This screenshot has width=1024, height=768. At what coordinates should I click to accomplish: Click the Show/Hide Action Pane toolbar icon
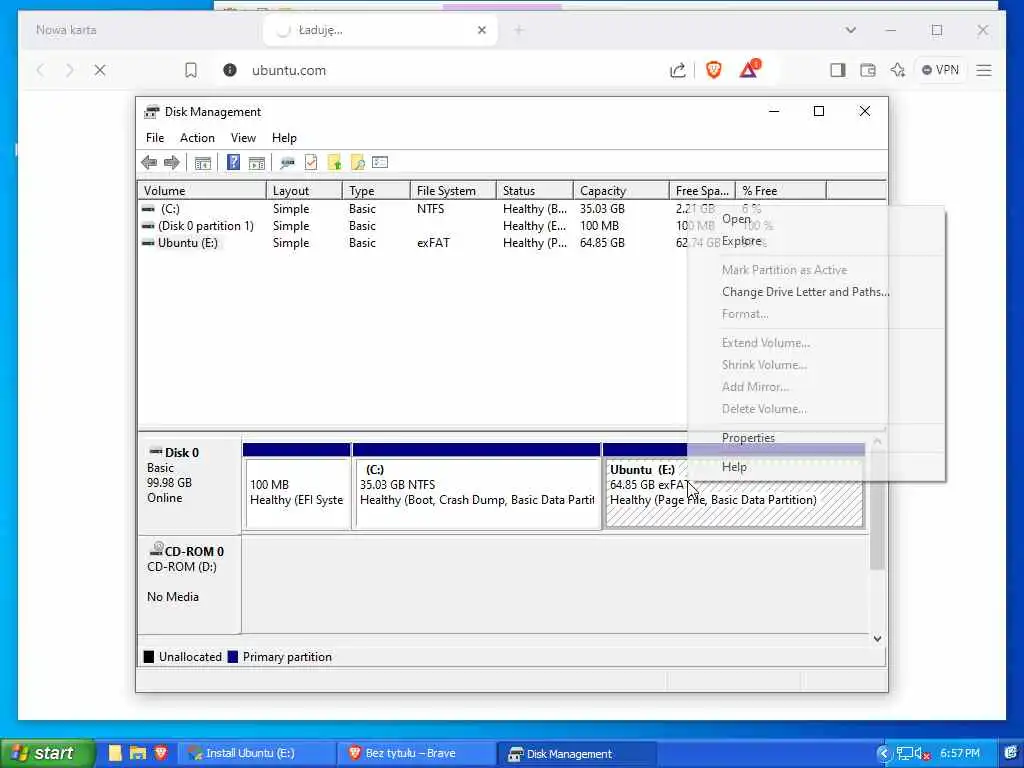click(257, 163)
